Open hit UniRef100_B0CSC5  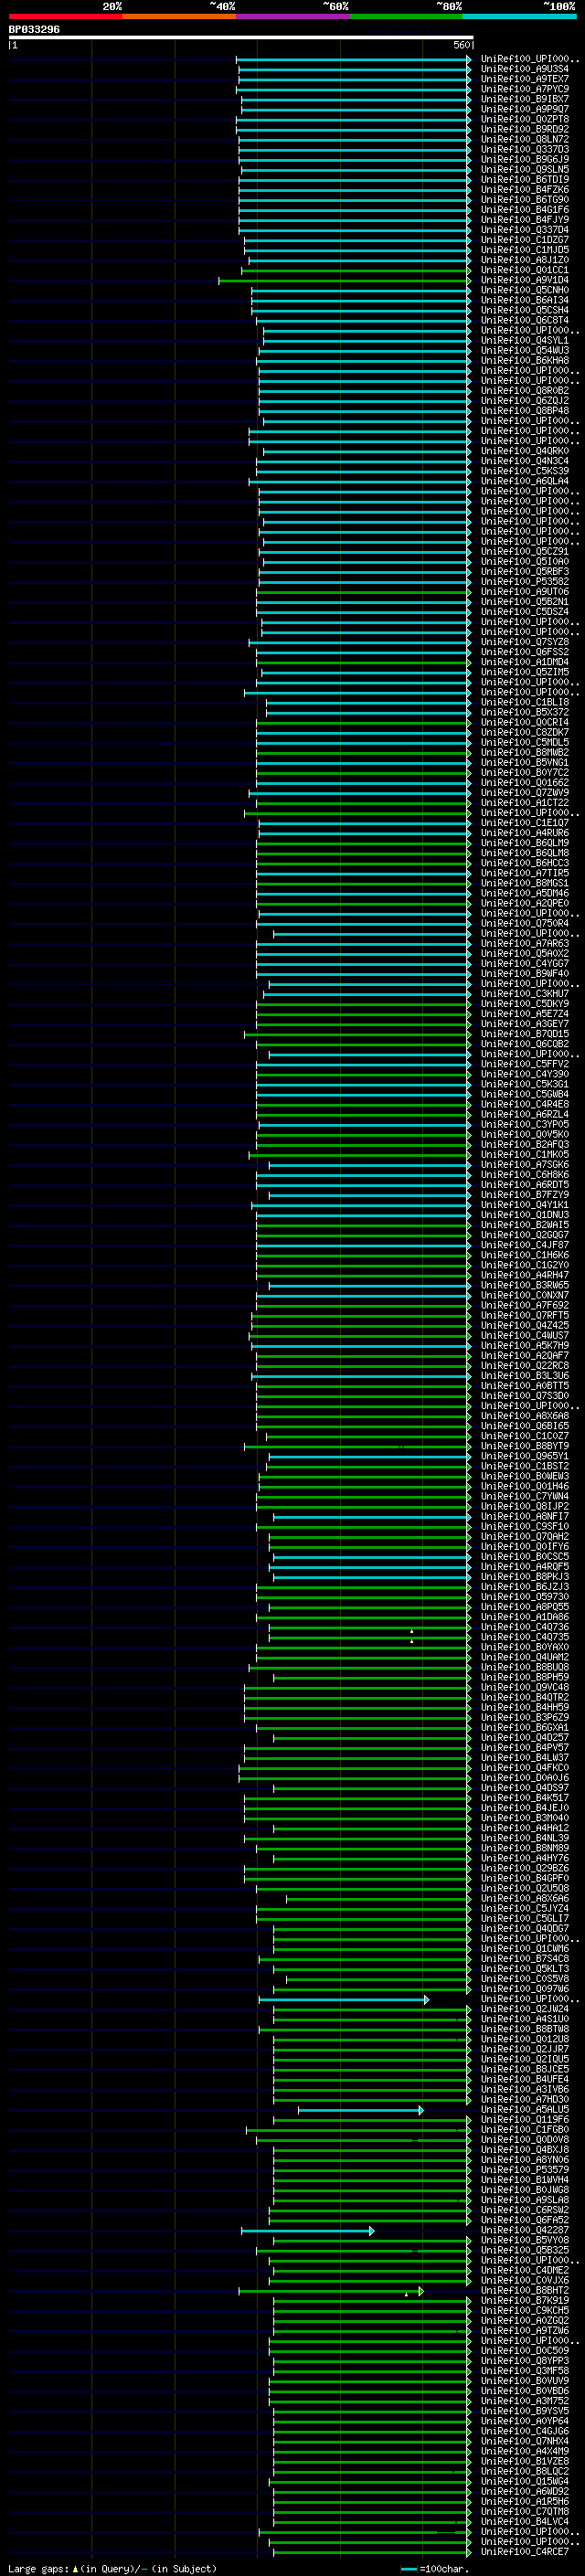pyautogui.click(x=525, y=1557)
